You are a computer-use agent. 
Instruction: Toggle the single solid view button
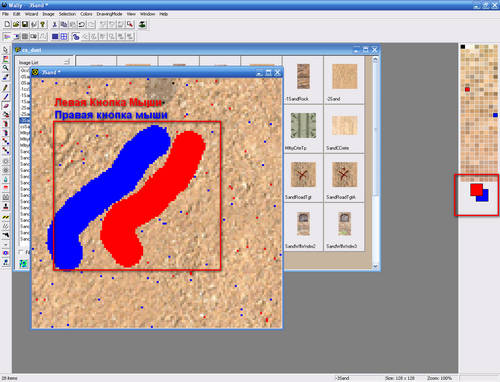(55, 36)
